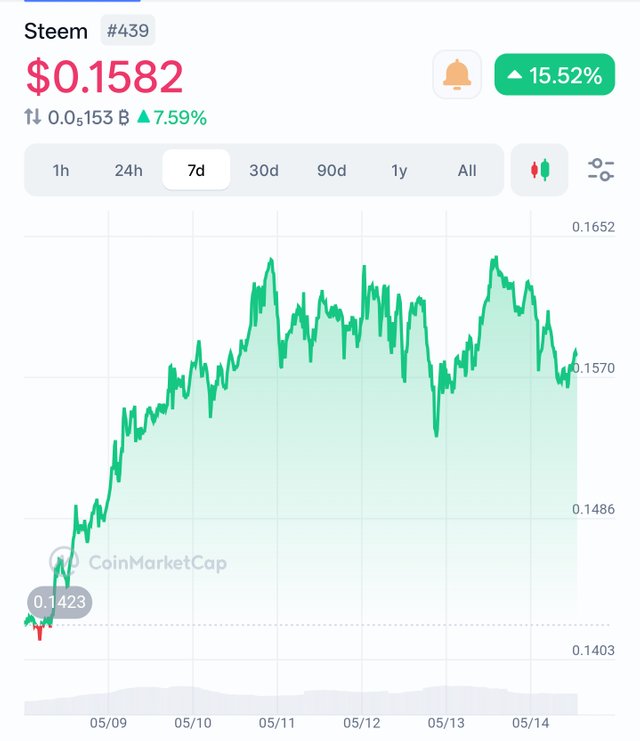Image resolution: width=640 pixels, height=741 pixels.
Task: Select the 24h time range
Action: 129,170
